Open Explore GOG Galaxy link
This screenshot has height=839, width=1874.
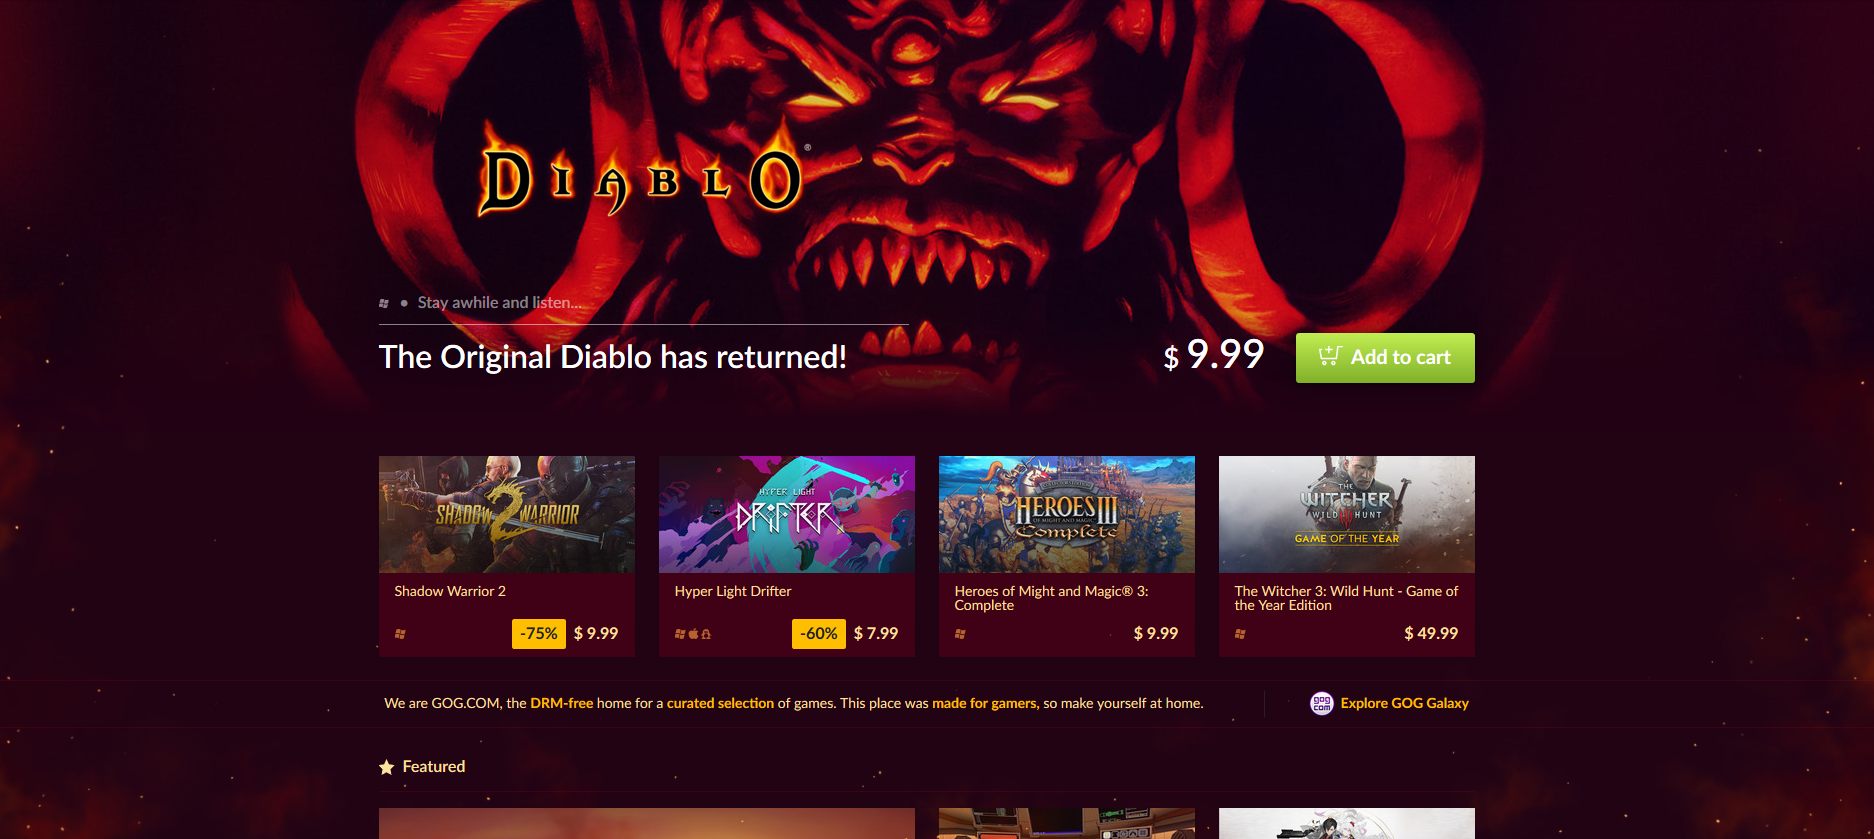[1404, 703]
